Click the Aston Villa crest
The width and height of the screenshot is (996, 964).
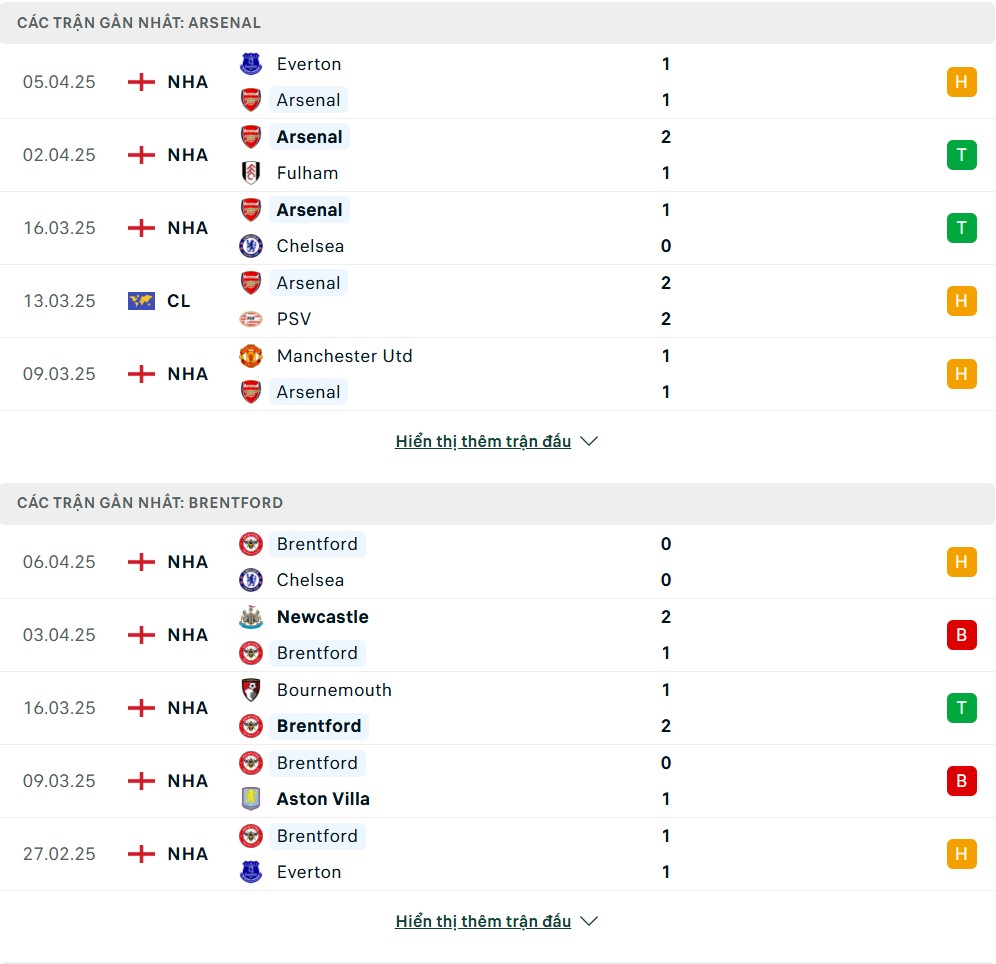[x=251, y=799]
